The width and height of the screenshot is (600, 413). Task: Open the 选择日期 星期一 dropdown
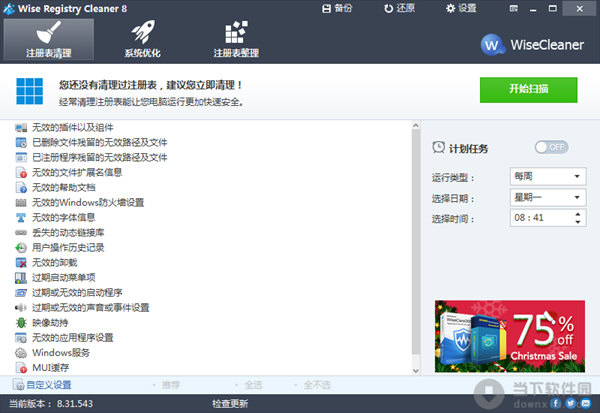(x=548, y=197)
